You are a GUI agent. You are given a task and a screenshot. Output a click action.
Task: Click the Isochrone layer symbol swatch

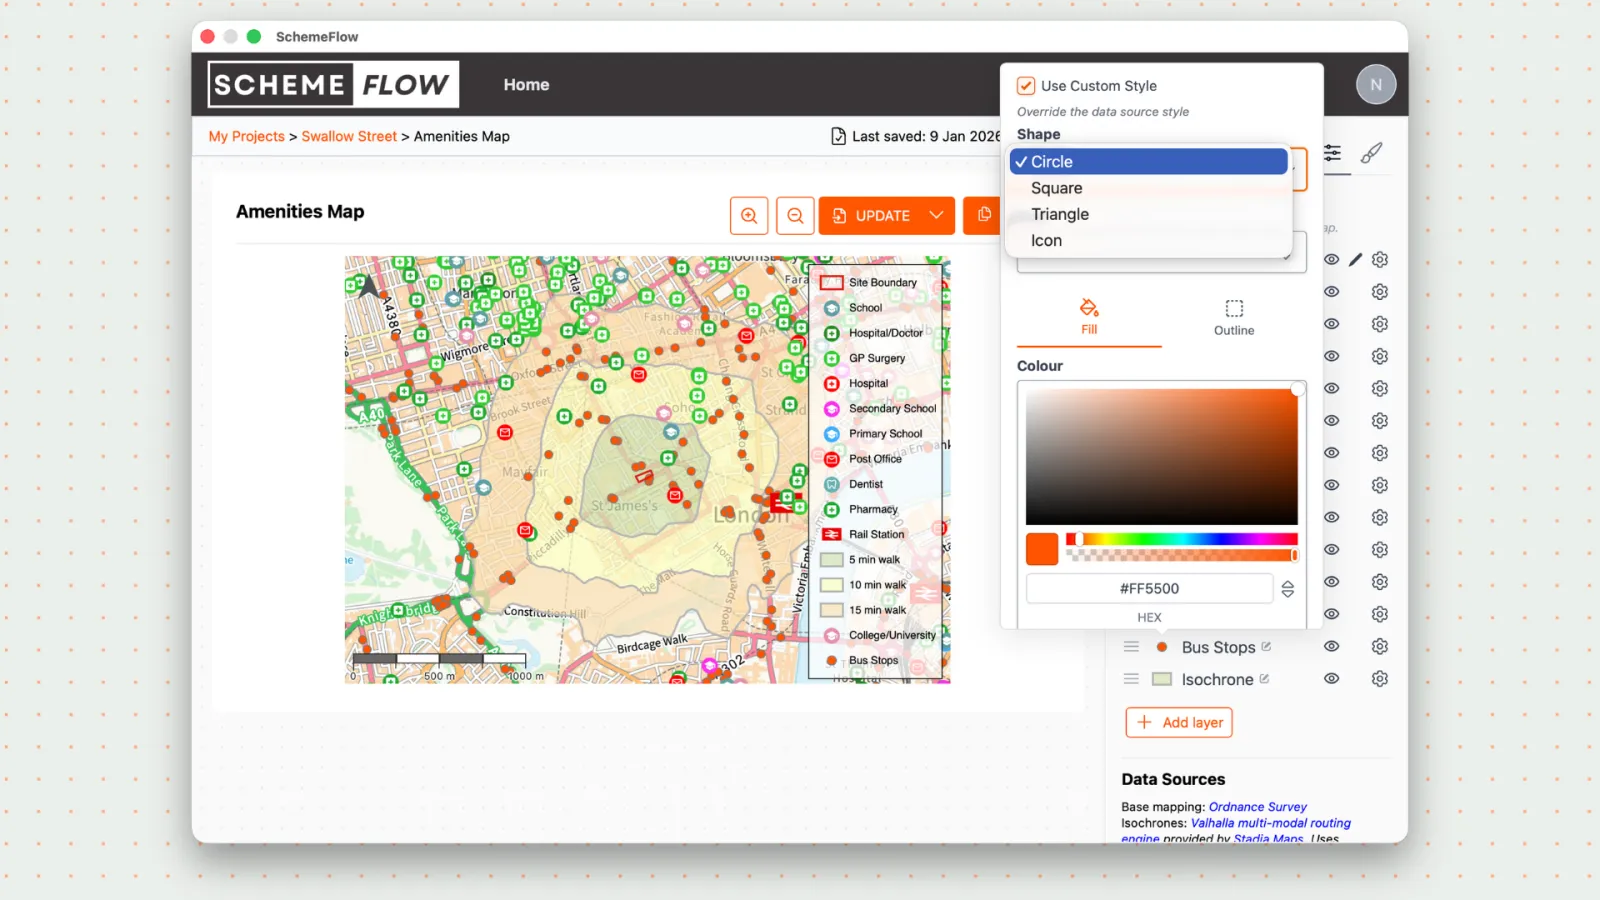pos(1162,679)
